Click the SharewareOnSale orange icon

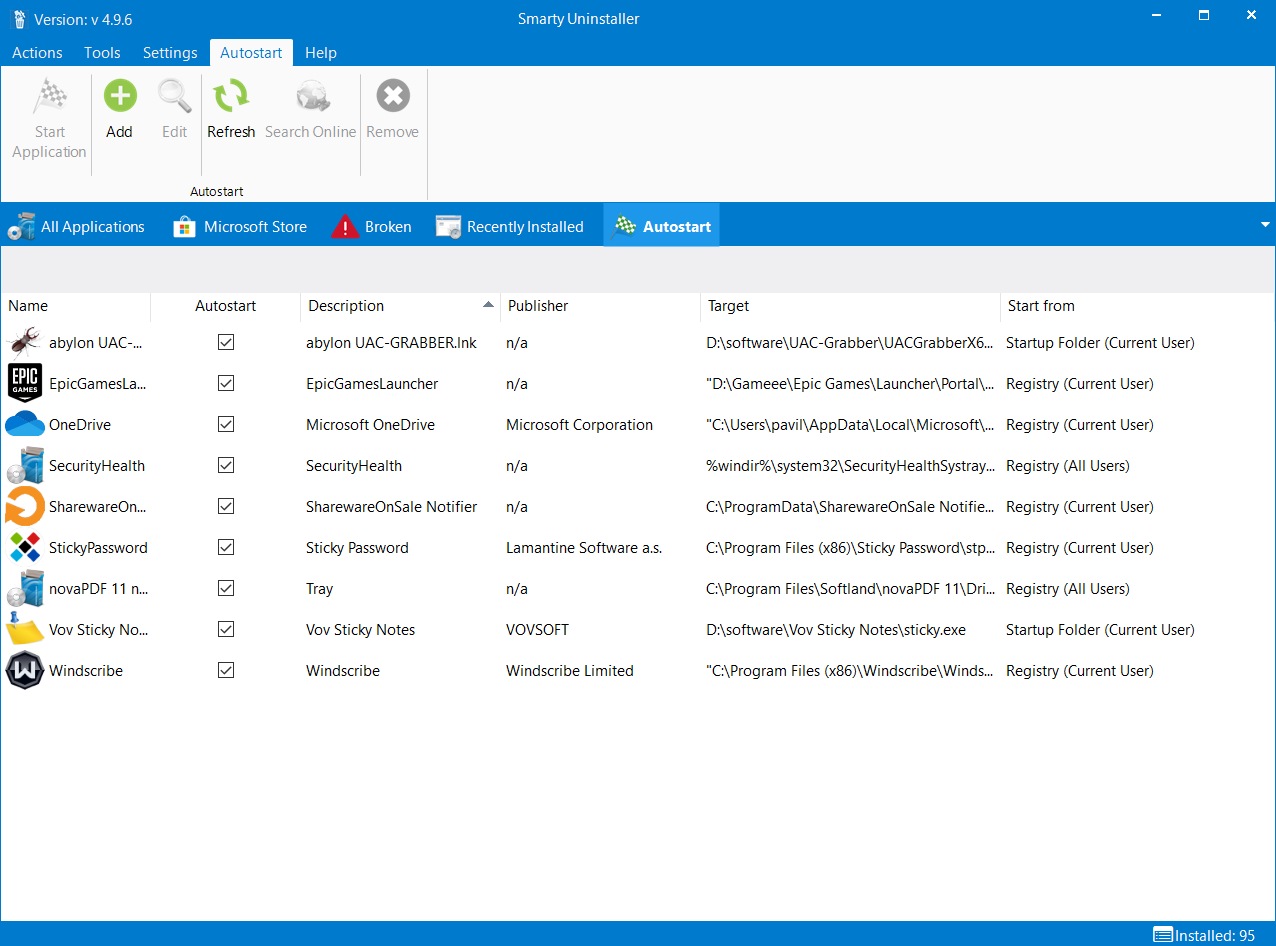point(24,506)
